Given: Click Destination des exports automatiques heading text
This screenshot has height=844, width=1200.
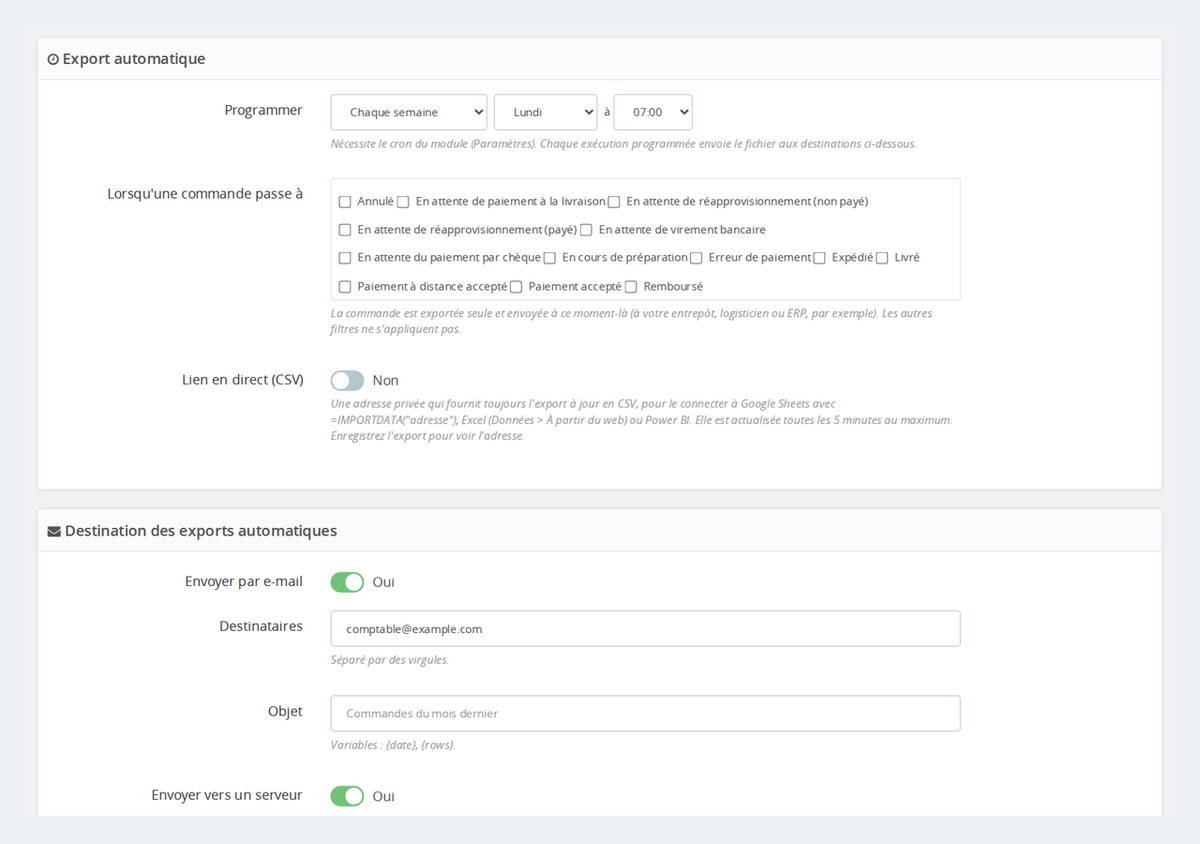Looking at the screenshot, I should (201, 531).
